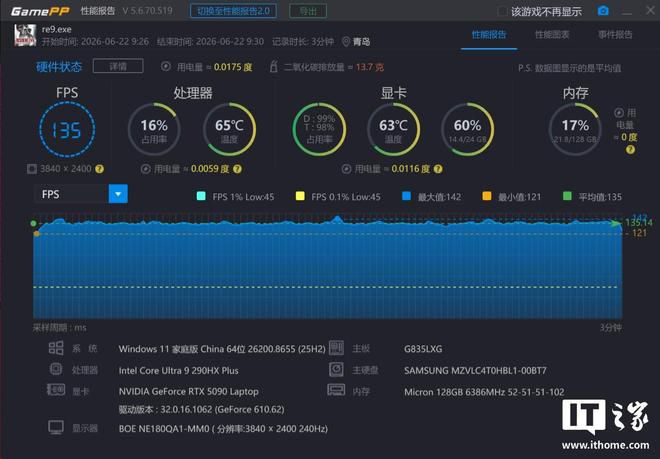Click the NVIDIA GeForce RTX 5090 Laptop text

[189, 391]
